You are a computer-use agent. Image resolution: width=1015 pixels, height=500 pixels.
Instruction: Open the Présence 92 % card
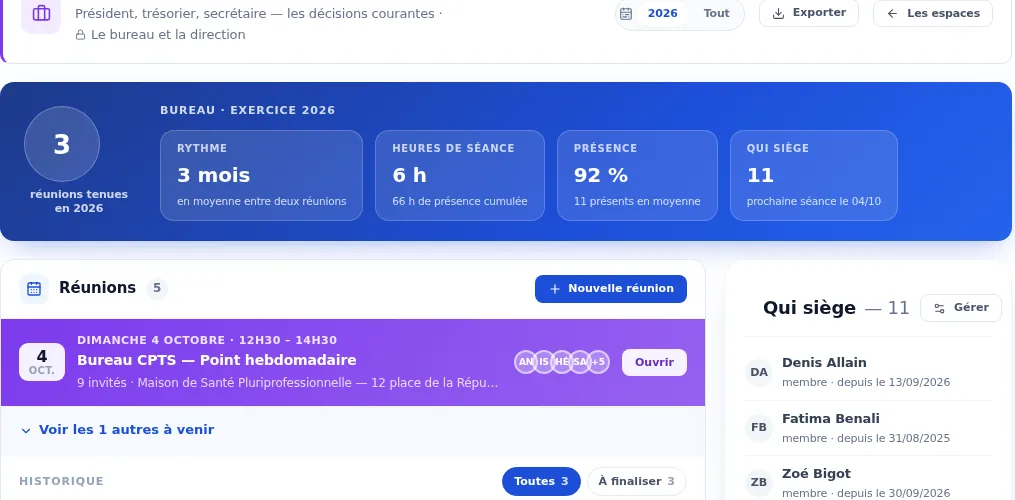click(637, 176)
